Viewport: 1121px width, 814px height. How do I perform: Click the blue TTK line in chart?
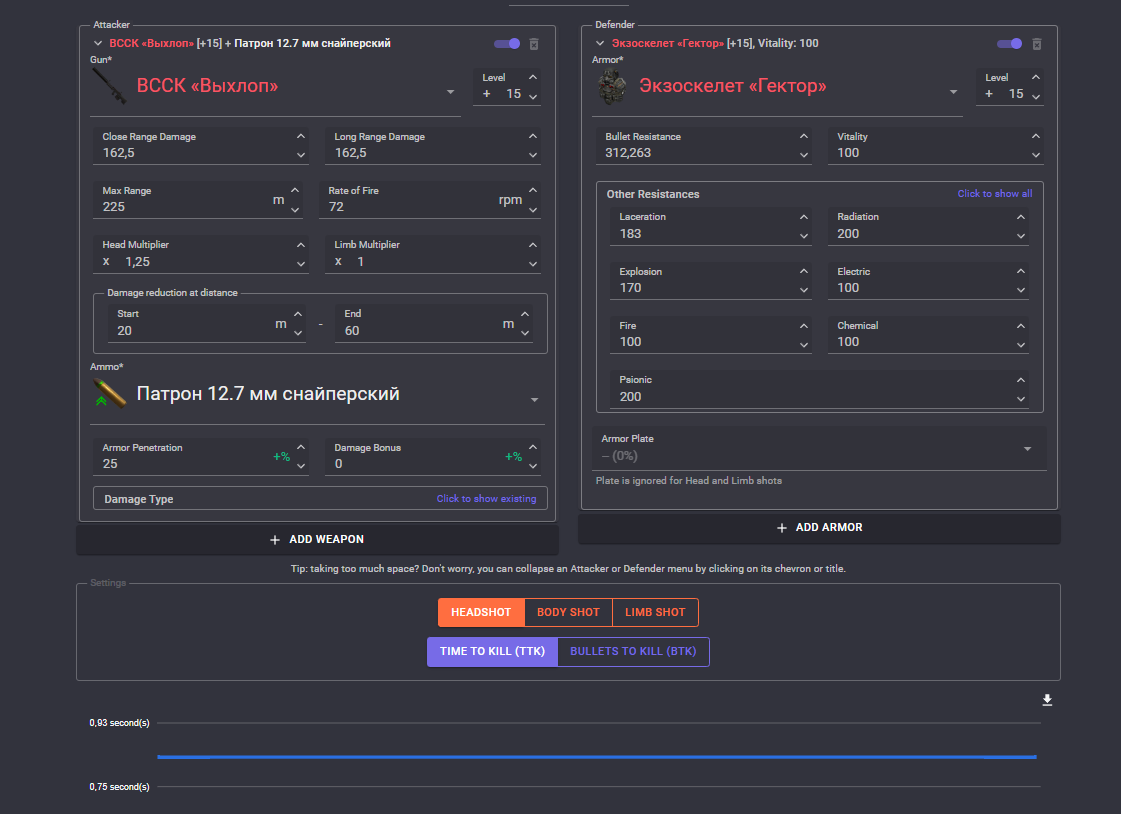tap(597, 757)
